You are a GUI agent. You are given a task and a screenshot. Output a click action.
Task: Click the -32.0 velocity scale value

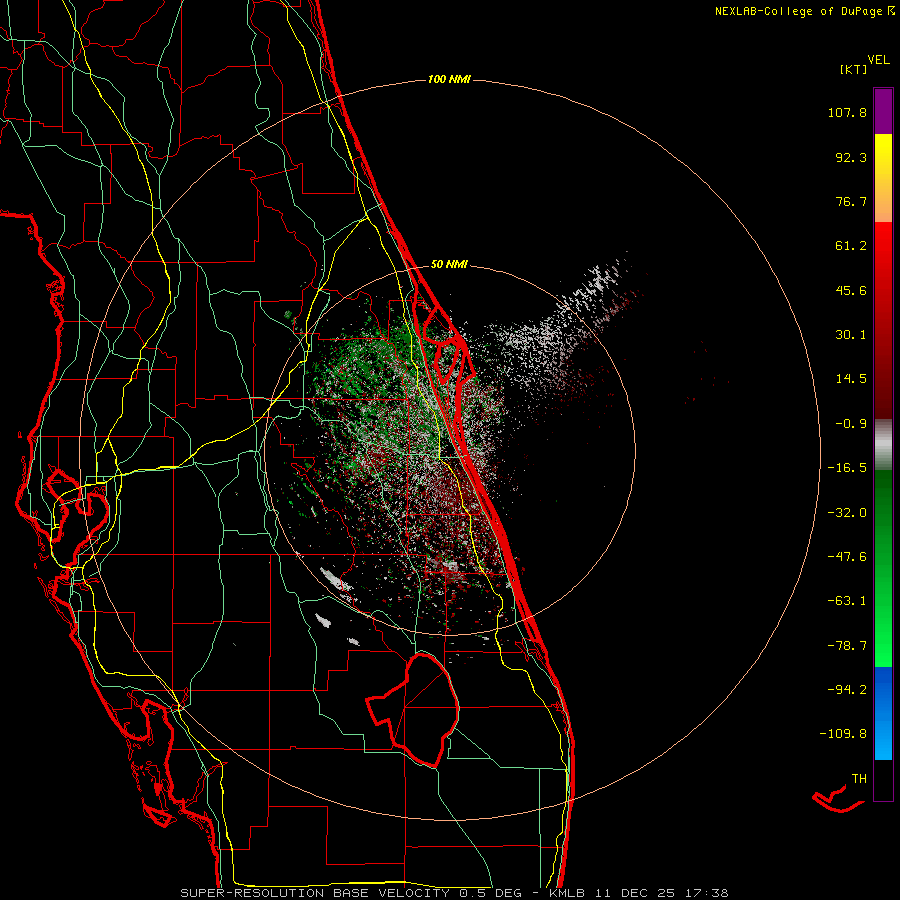pyautogui.click(x=847, y=513)
